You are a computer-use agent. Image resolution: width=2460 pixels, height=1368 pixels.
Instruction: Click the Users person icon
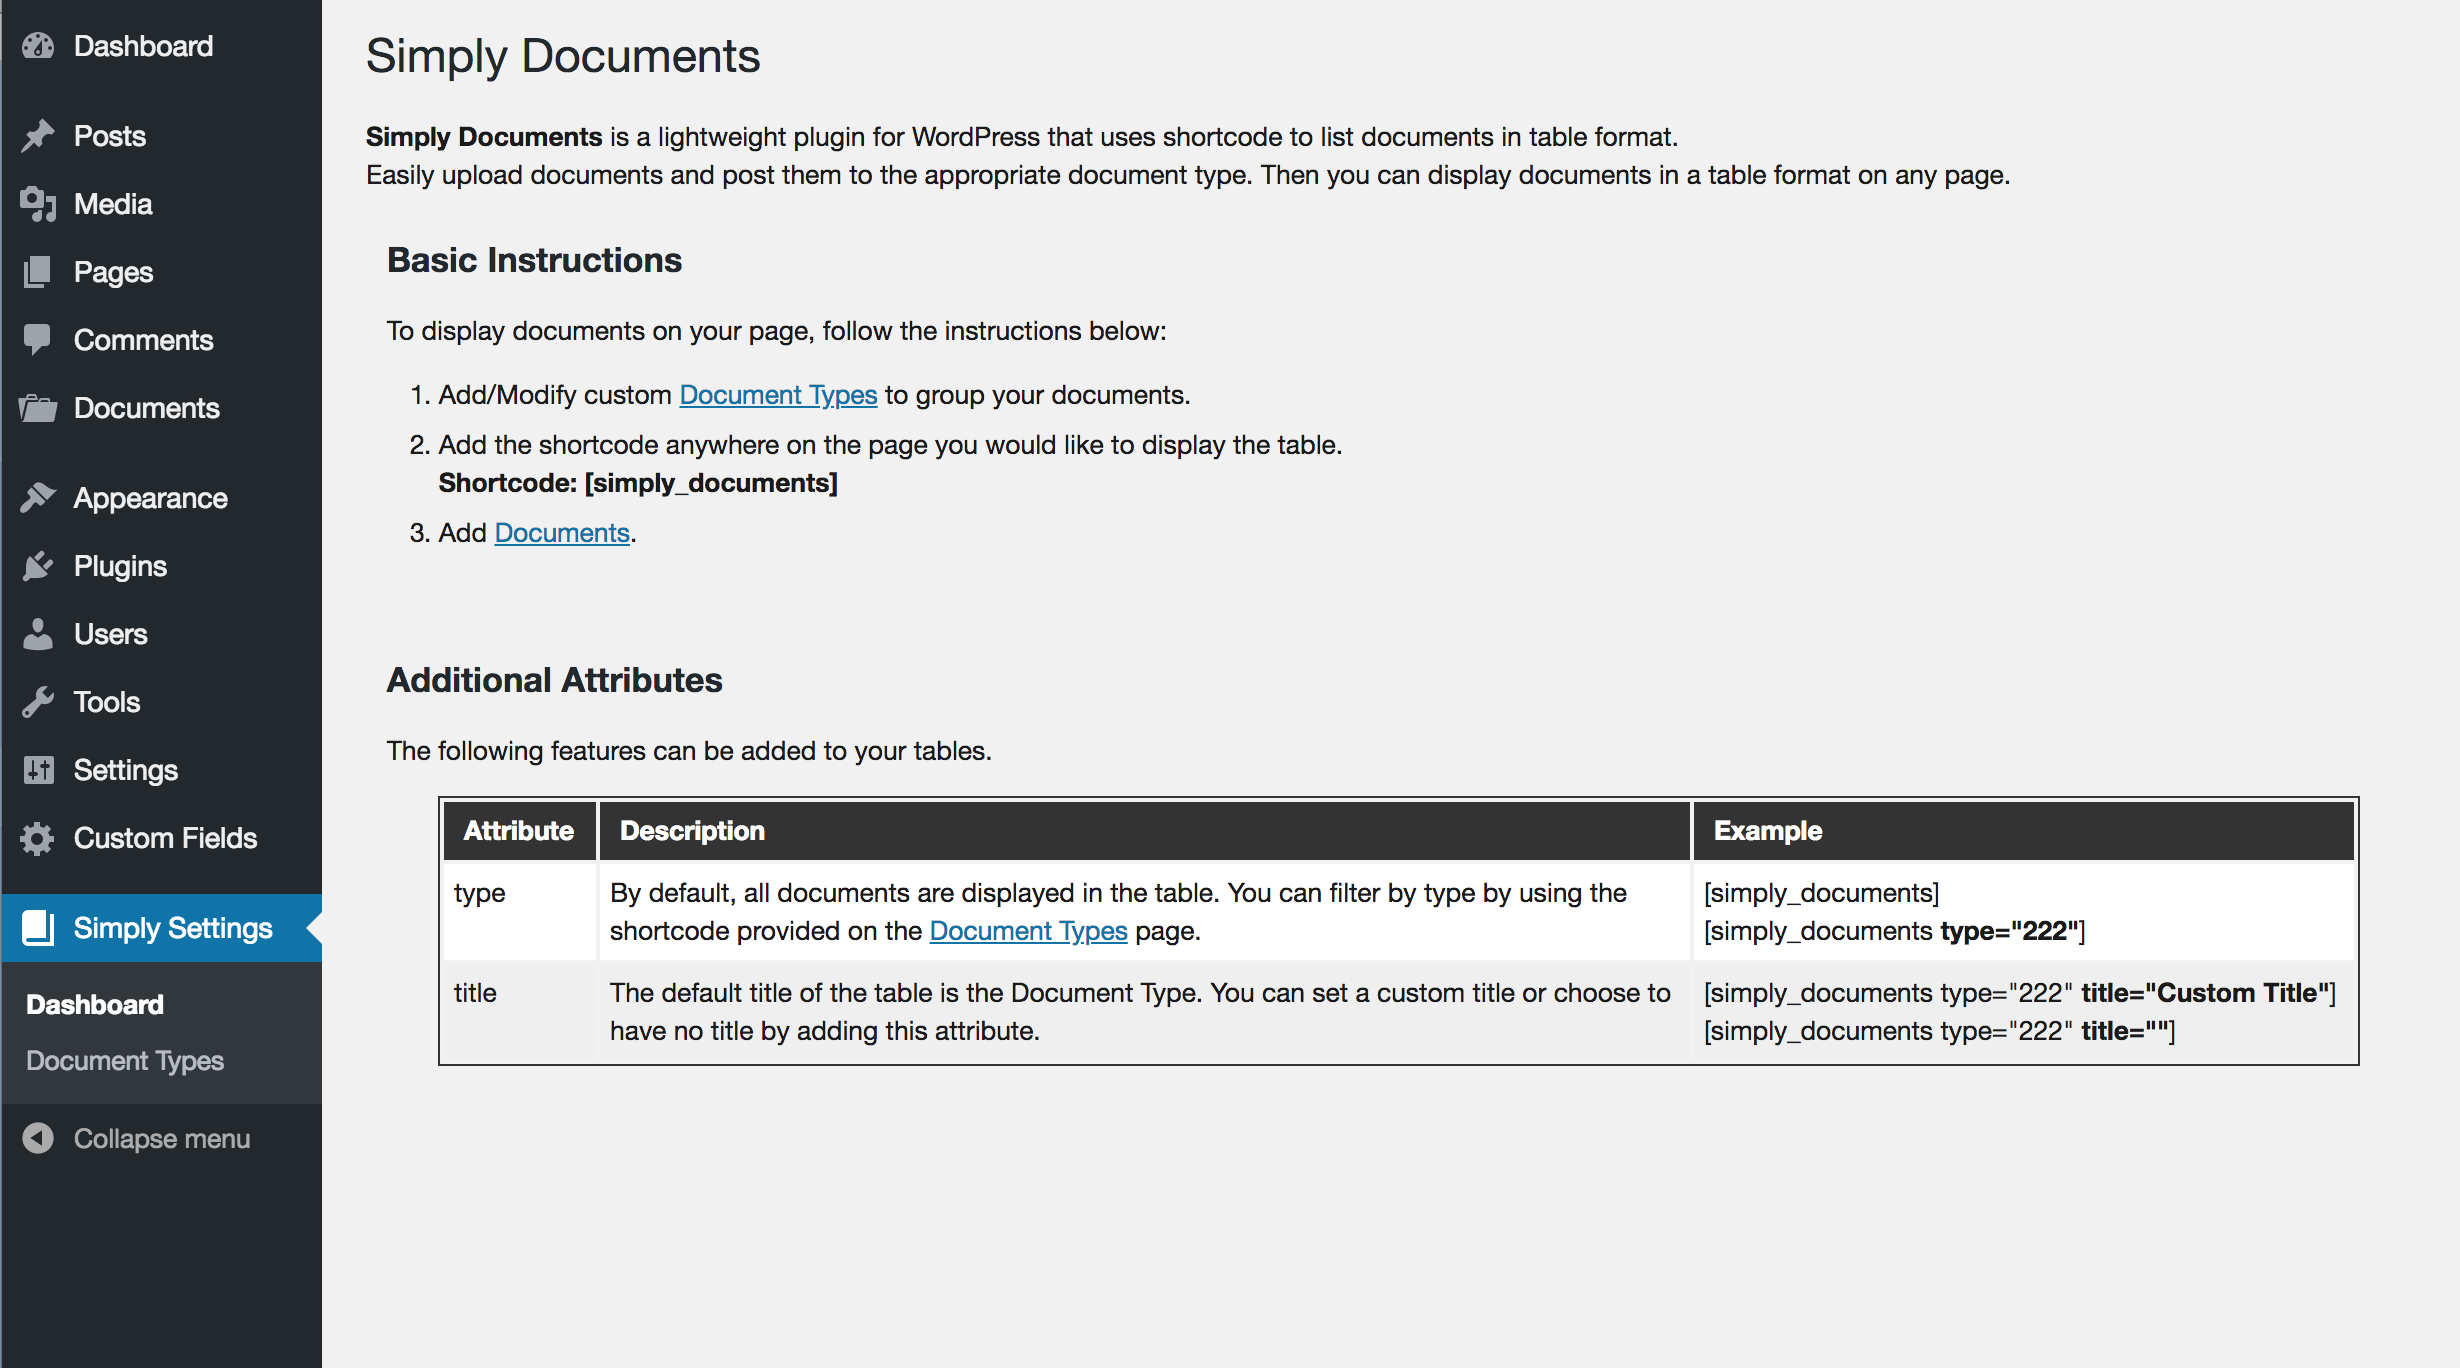click(x=38, y=634)
